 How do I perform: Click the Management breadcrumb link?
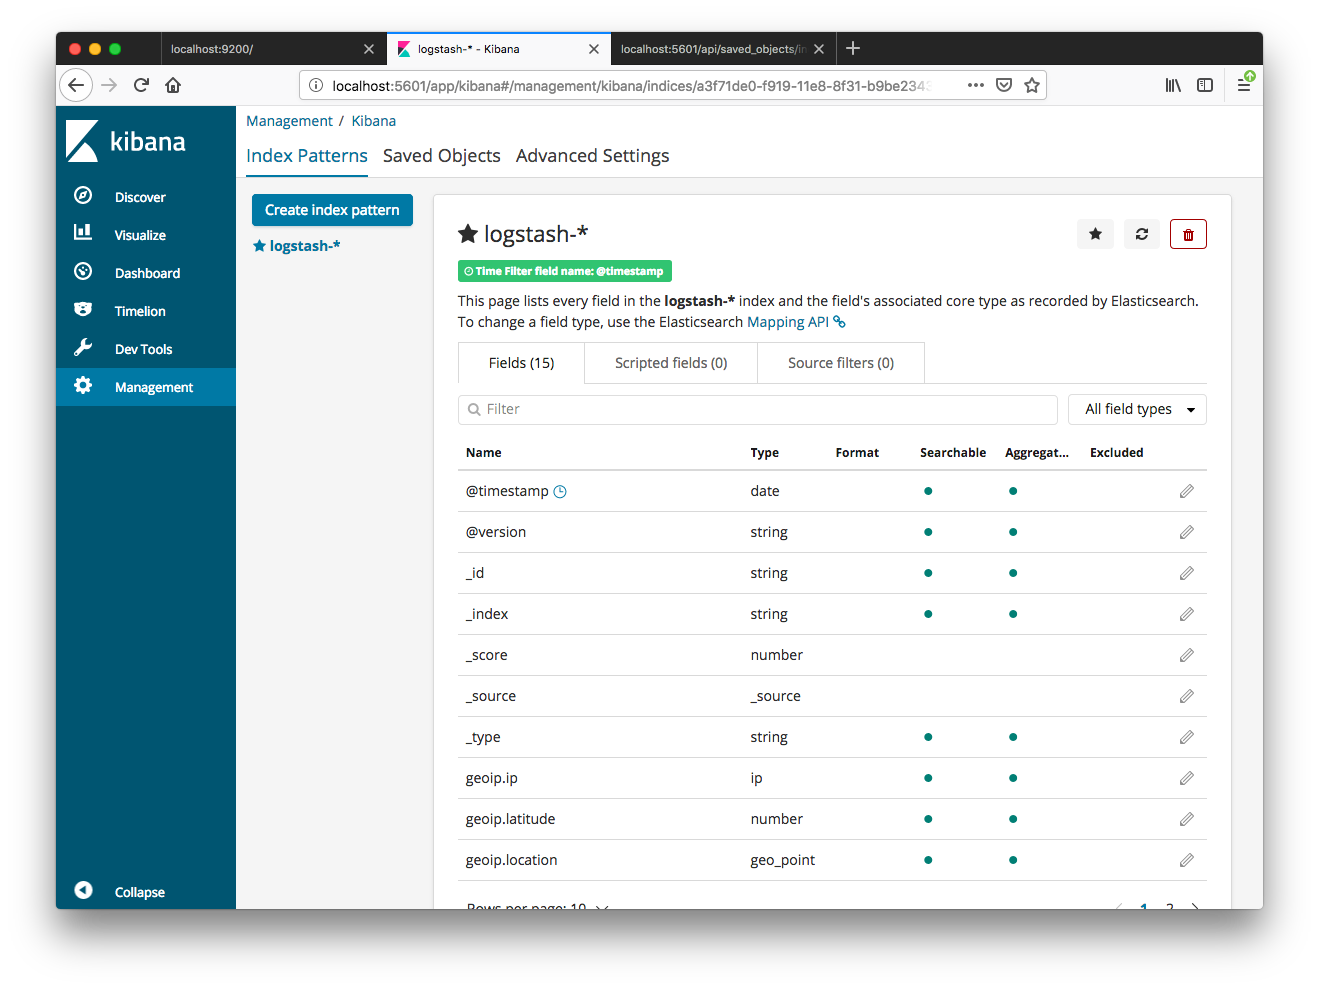coord(289,121)
